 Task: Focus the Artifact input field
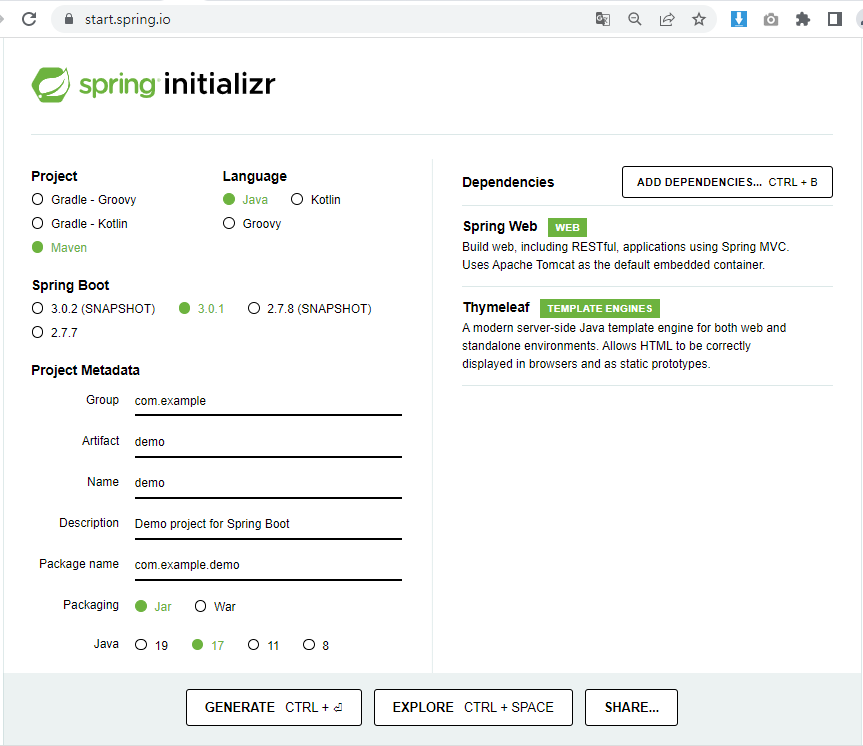268,442
